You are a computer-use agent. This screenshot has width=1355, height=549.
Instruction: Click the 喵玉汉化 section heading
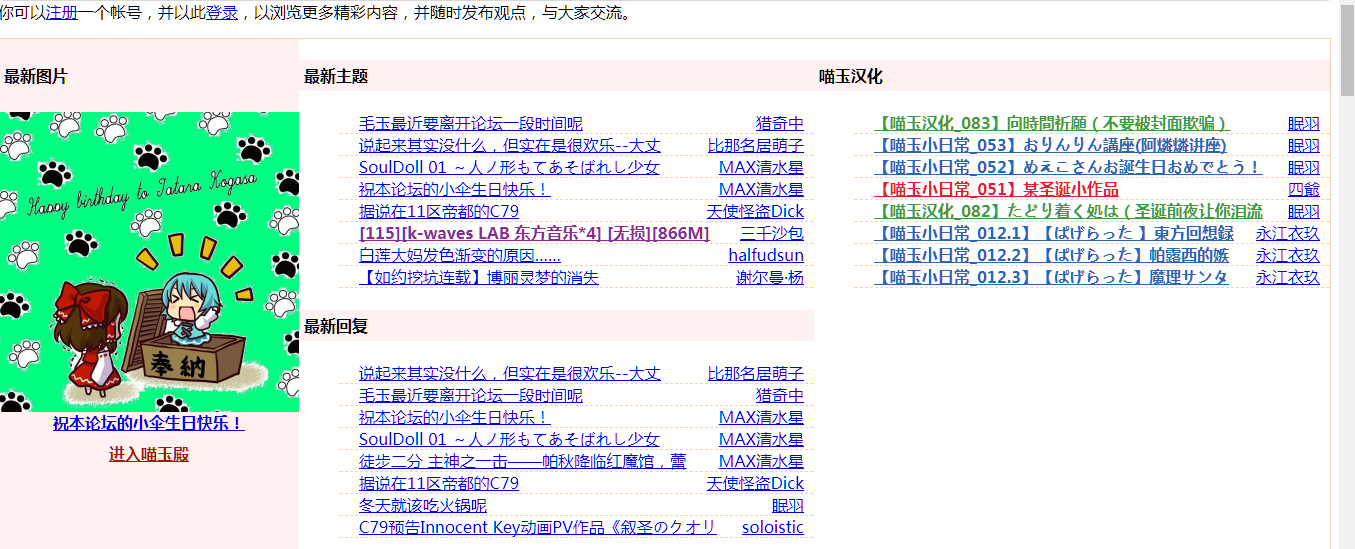point(851,77)
